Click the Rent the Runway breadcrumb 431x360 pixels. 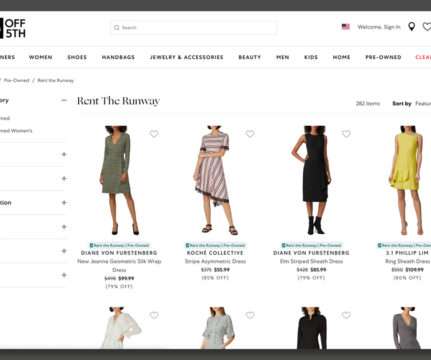coord(56,80)
